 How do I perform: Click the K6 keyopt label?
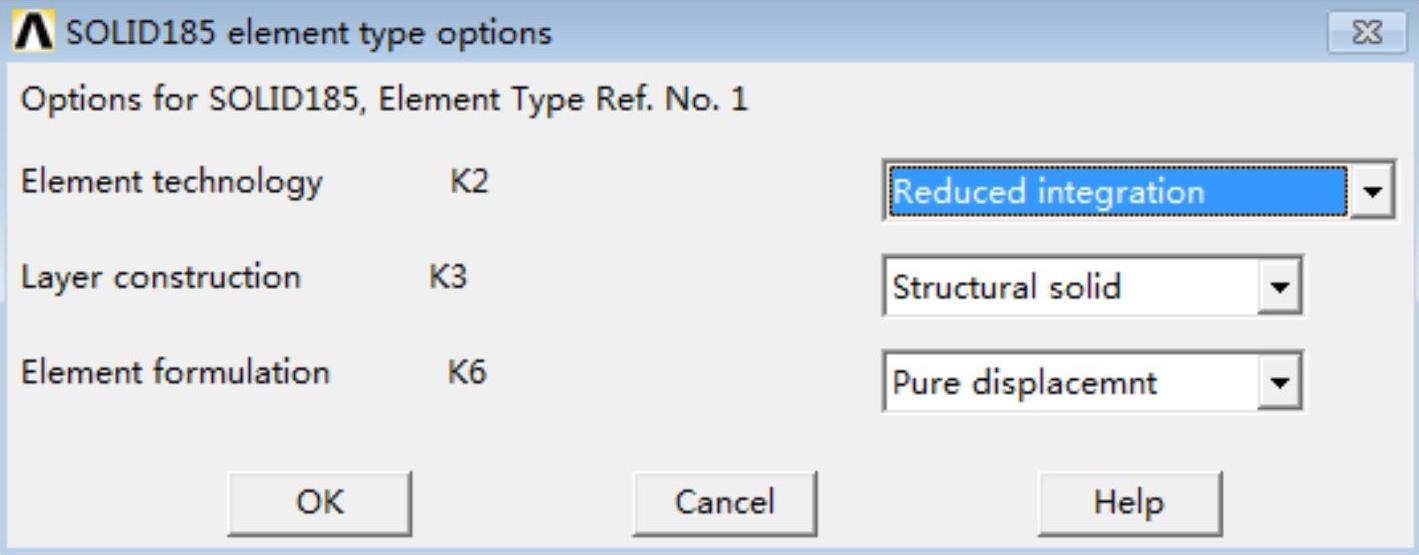467,373
